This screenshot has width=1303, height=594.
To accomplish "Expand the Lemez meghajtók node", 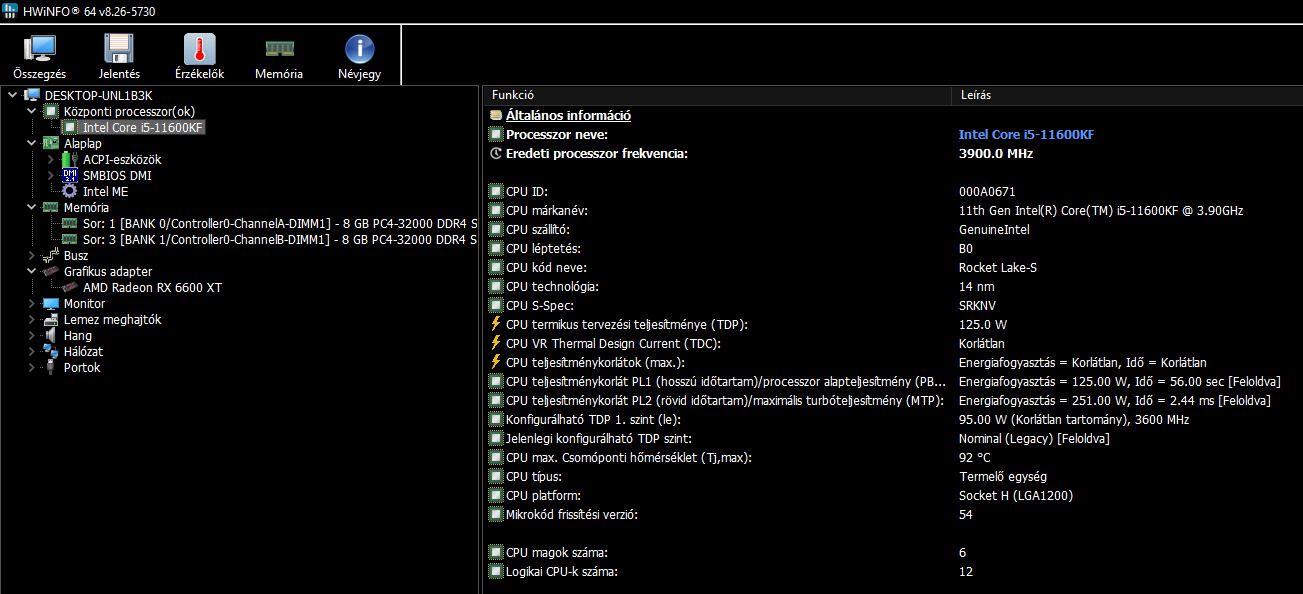I will point(32,319).
